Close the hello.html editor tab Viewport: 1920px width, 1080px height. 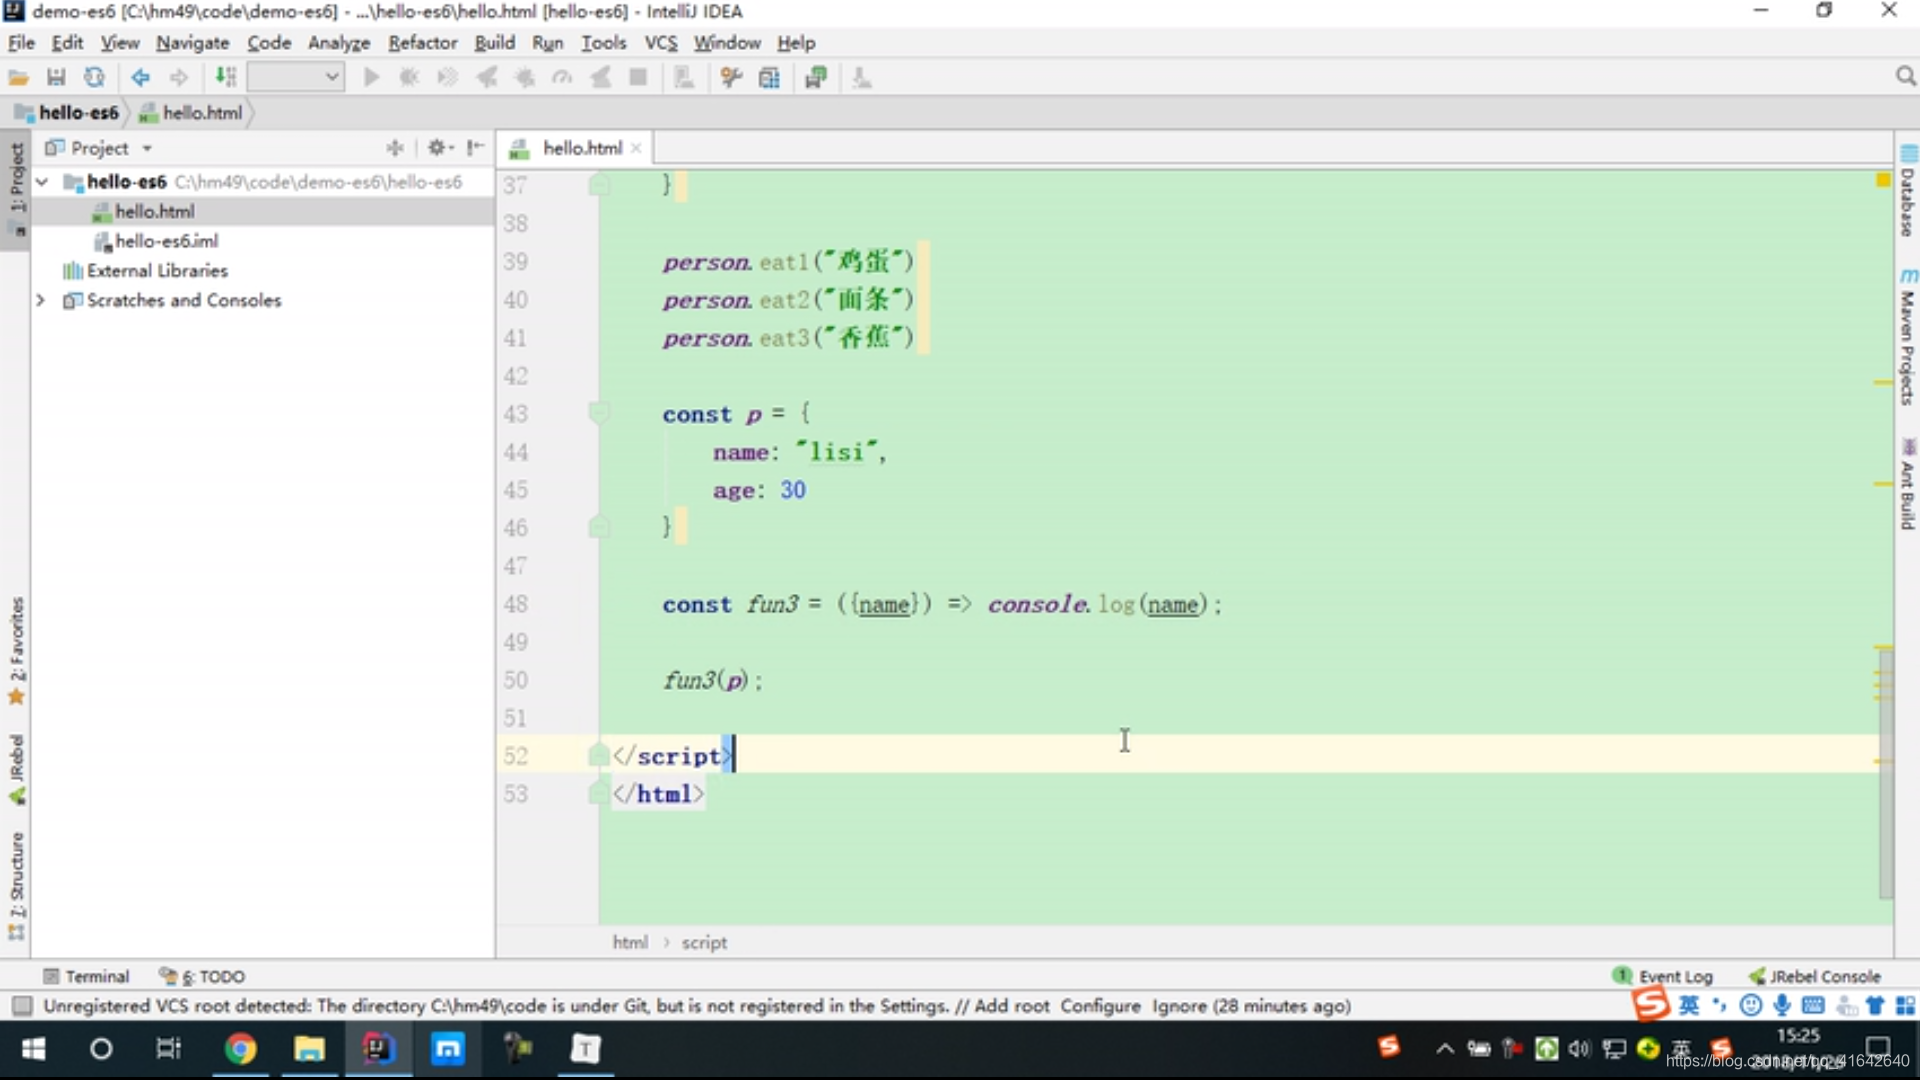[636, 148]
